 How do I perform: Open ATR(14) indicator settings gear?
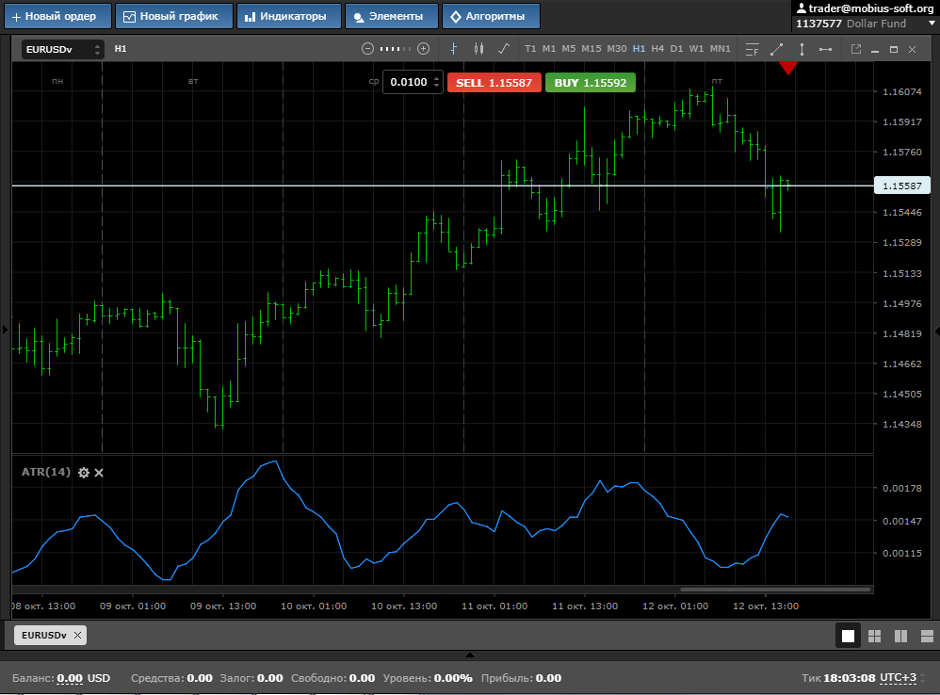pos(83,473)
